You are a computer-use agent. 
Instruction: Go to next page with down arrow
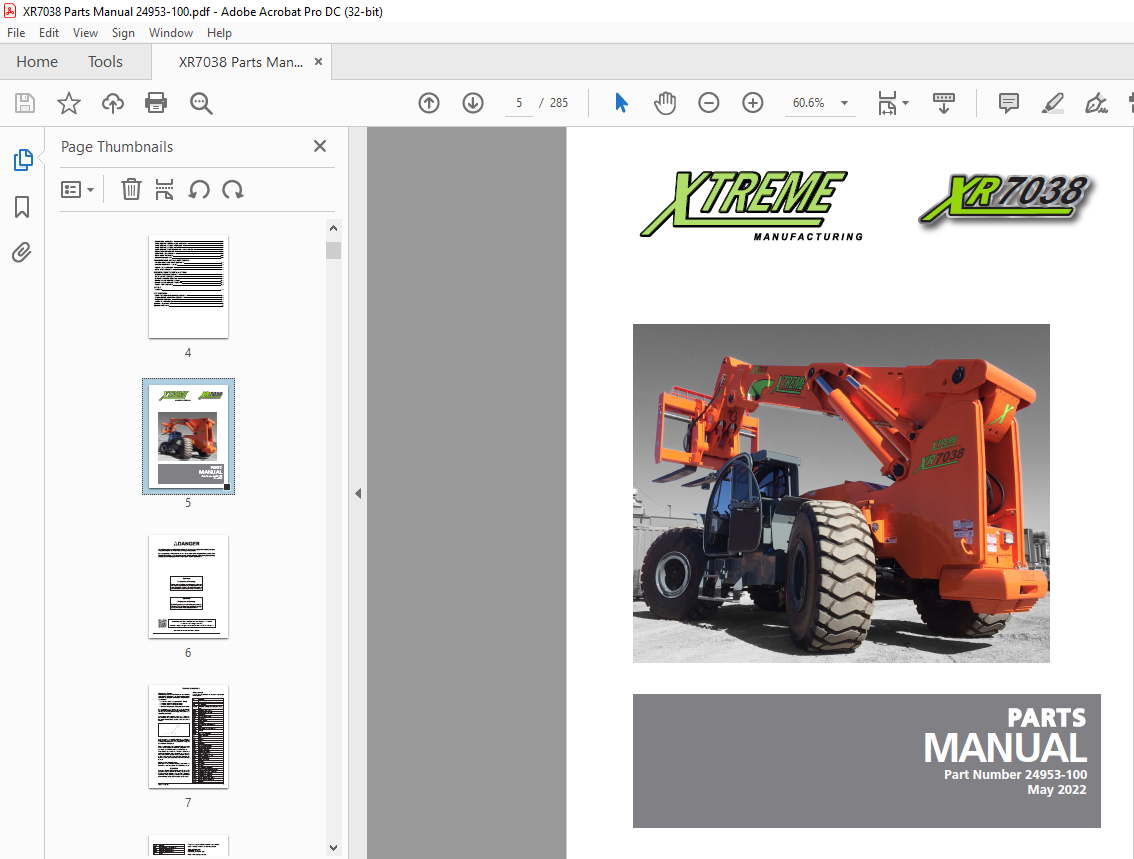point(473,103)
